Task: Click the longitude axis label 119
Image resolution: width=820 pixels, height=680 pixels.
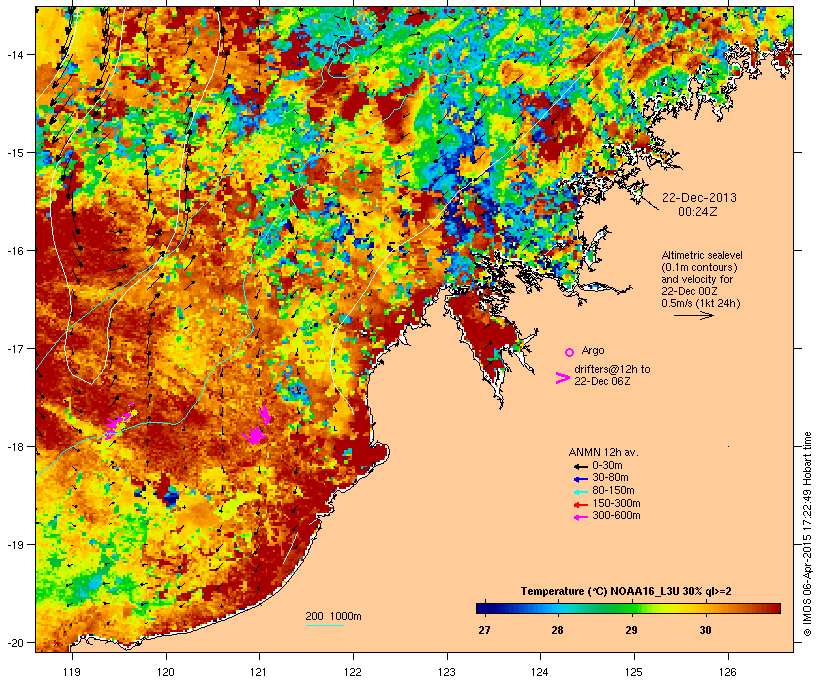Action: [x=72, y=672]
